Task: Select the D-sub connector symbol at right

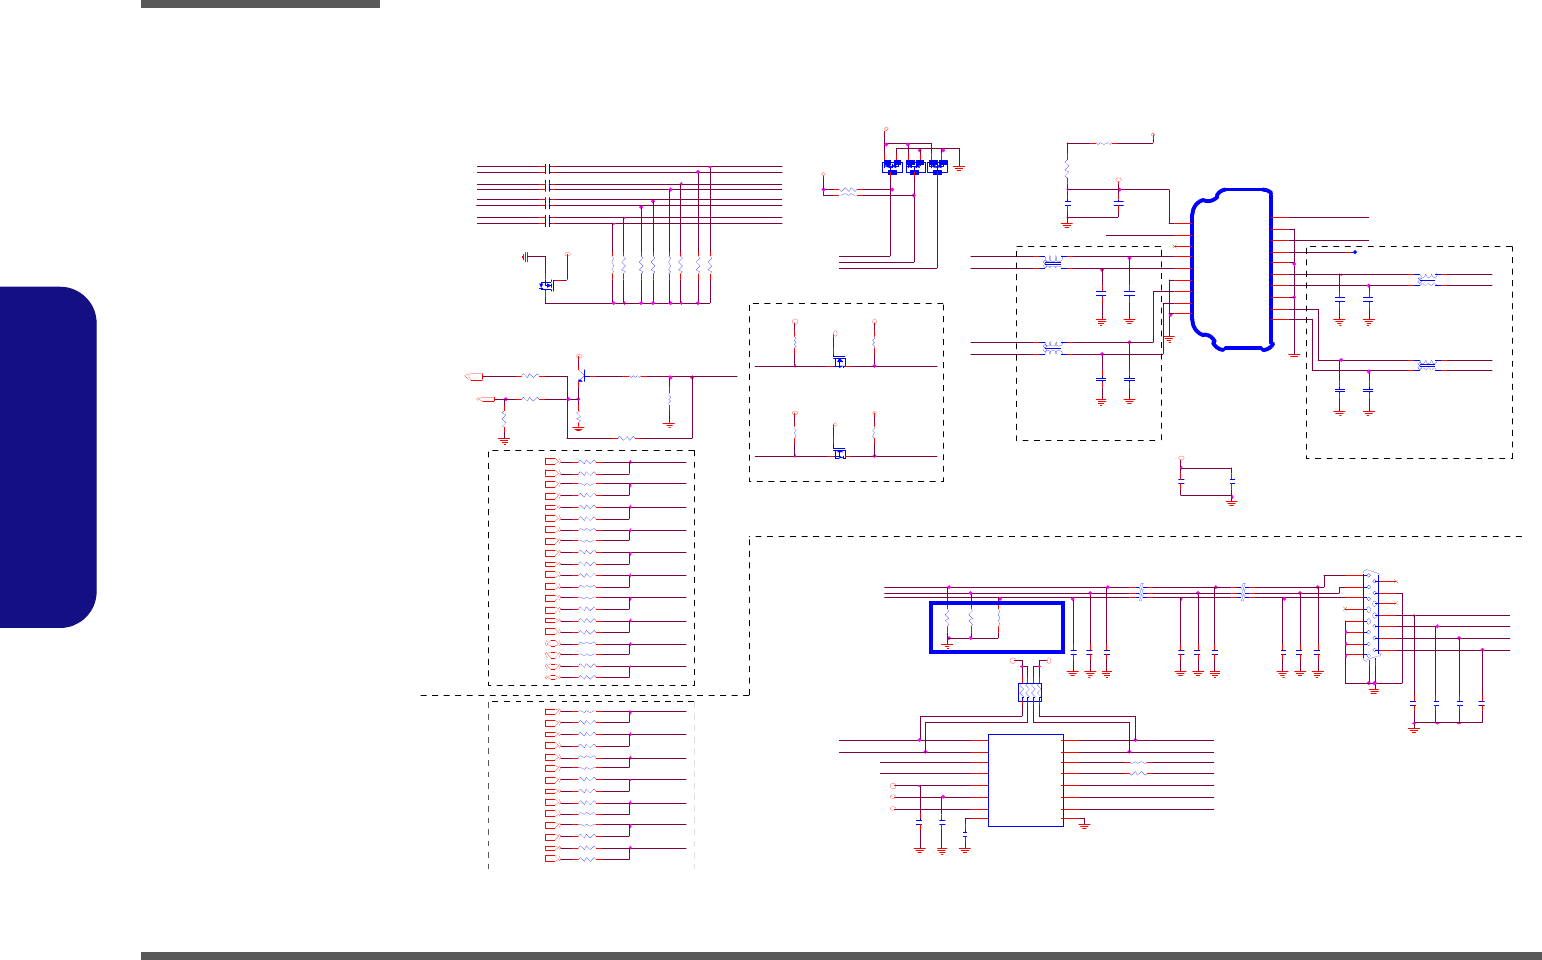Action: click(x=1370, y=614)
